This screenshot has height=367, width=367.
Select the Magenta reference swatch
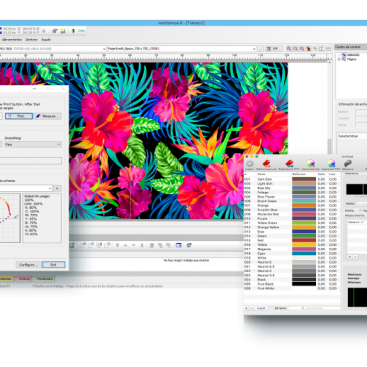coord(304,249)
